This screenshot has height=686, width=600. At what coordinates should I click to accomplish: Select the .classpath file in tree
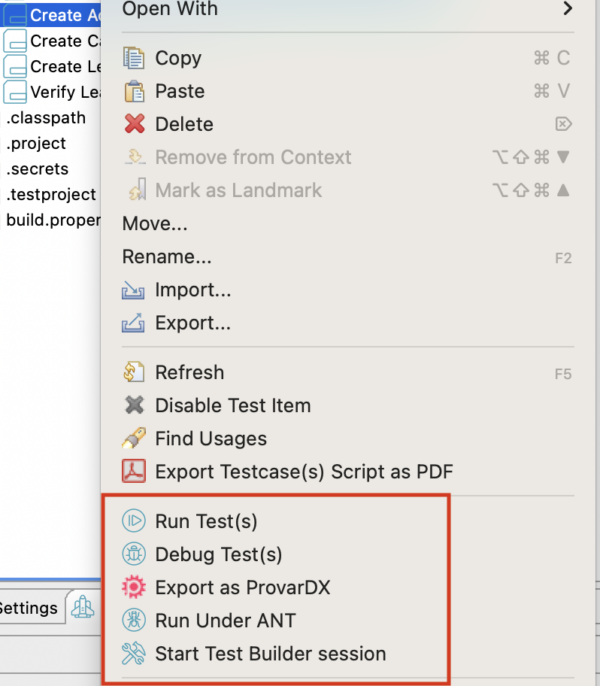(46, 118)
